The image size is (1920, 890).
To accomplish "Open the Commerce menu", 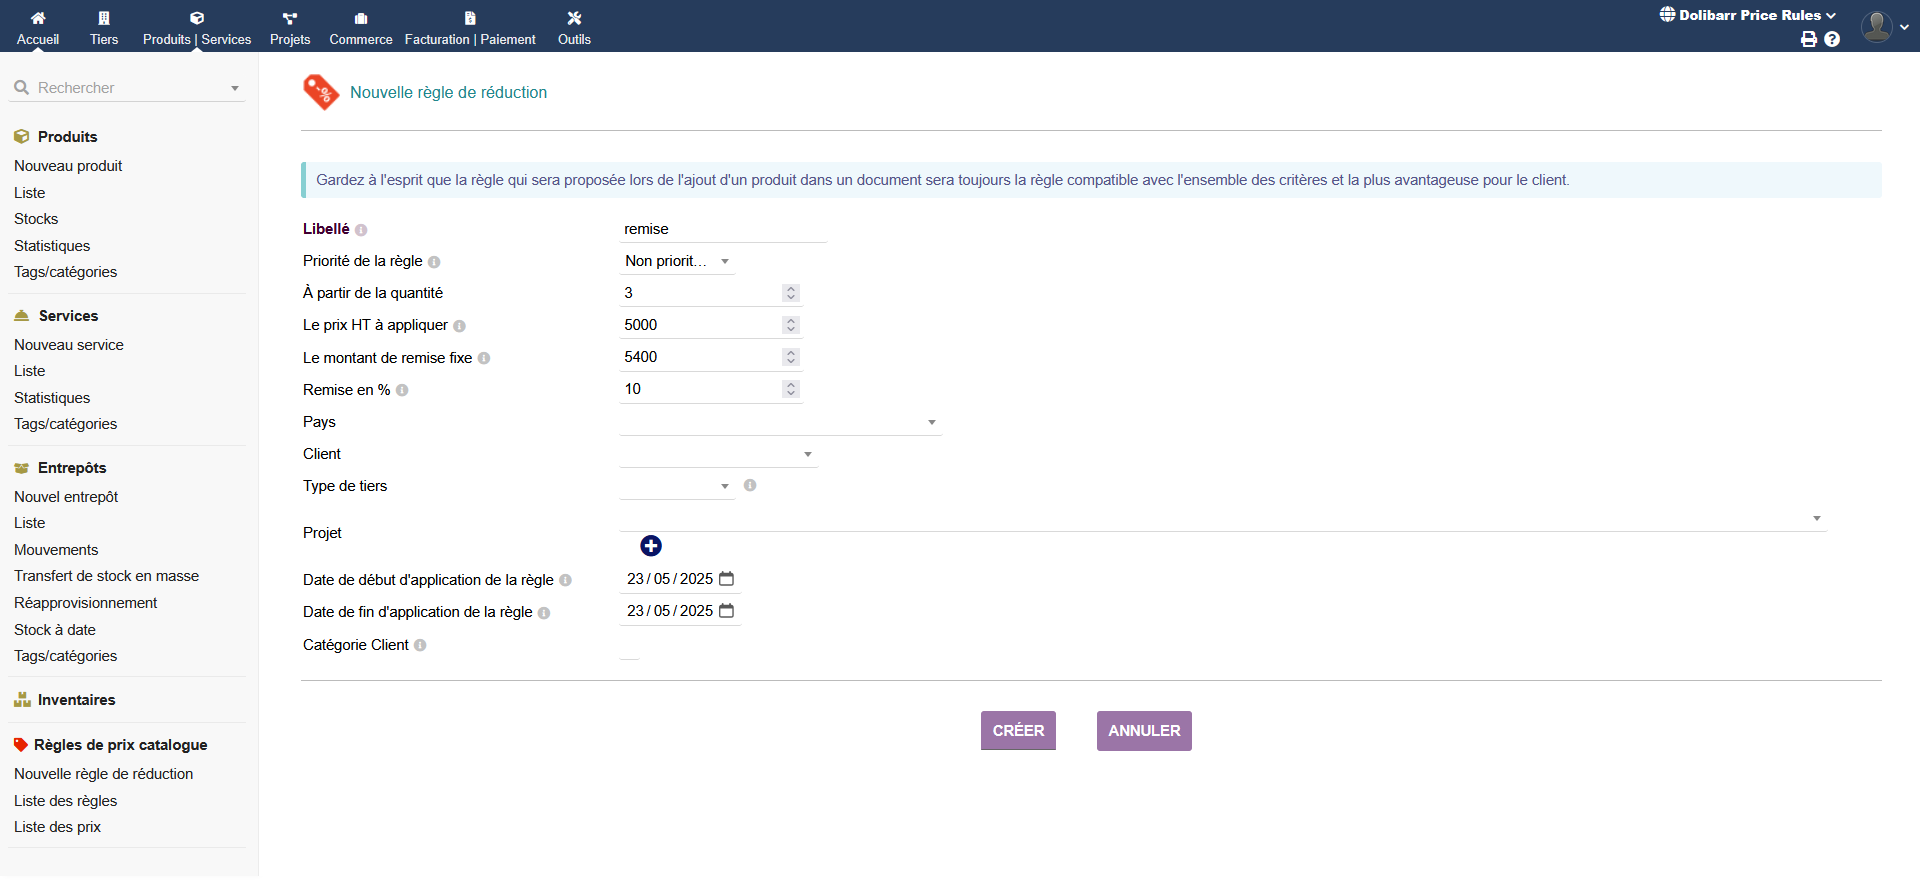I will click(x=361, y=28).
